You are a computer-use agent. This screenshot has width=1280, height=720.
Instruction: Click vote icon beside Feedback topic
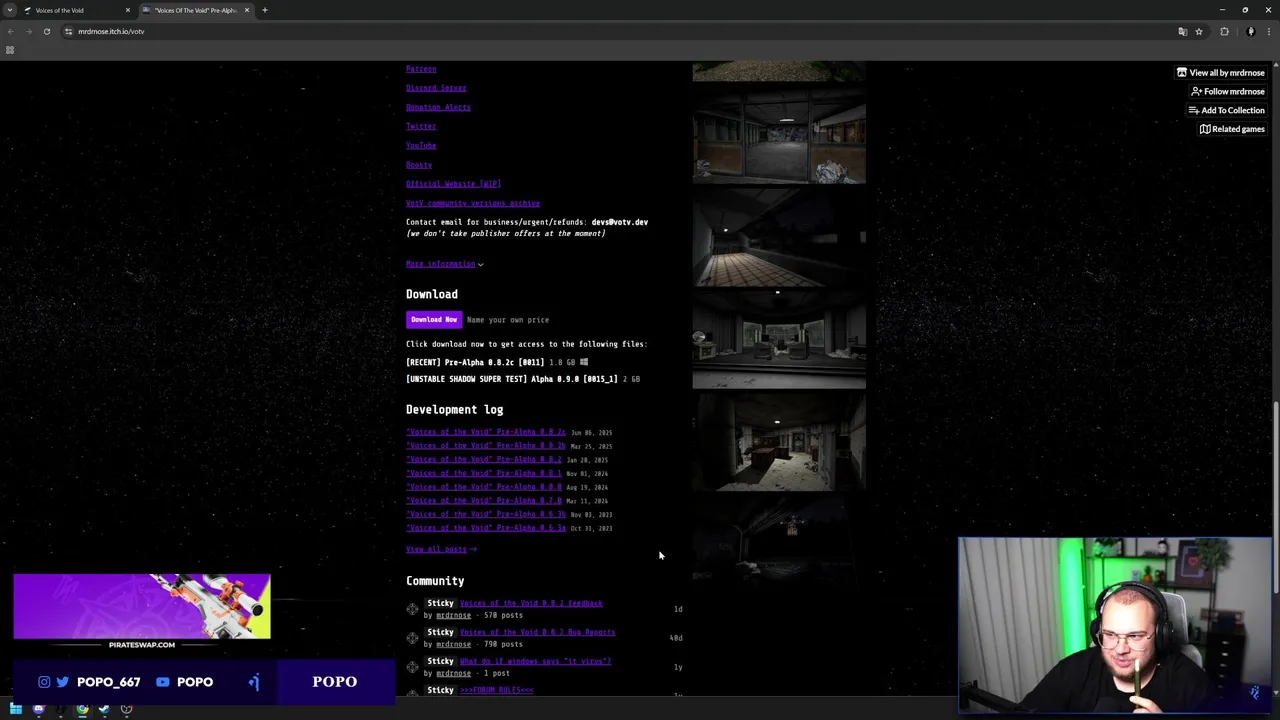click(x=412, y=609)
